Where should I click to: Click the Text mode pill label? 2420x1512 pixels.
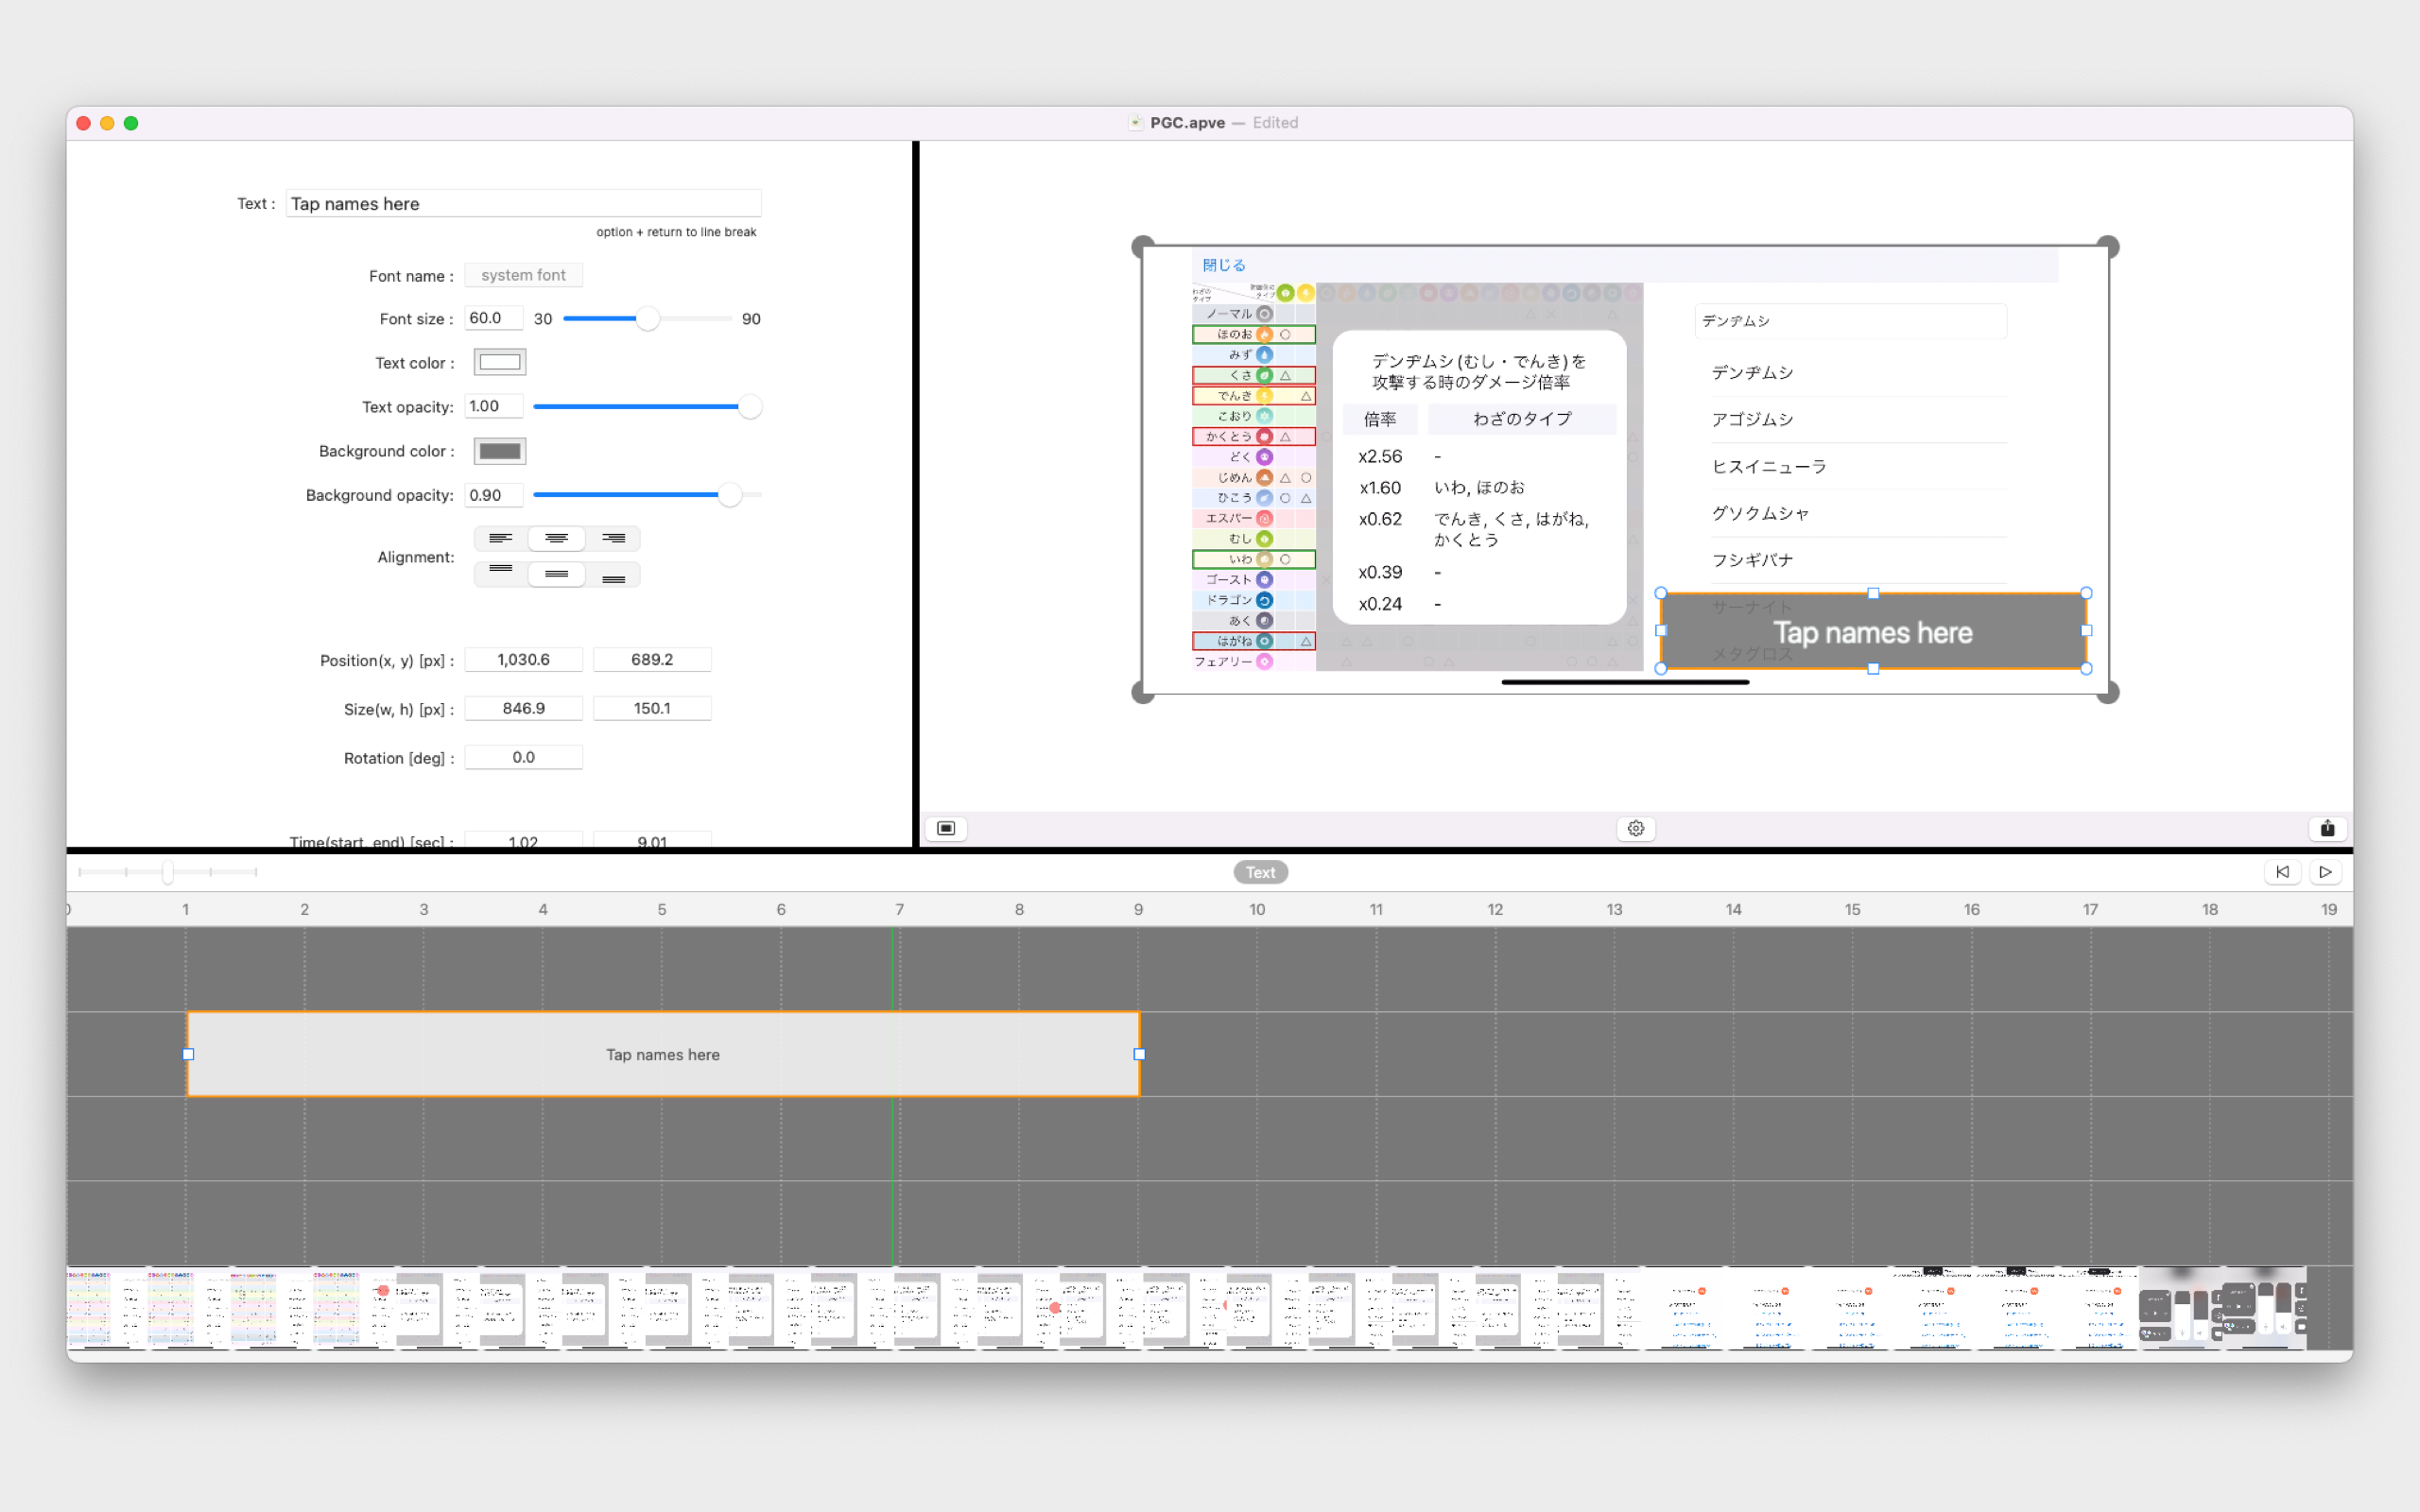coord(1260,872)
